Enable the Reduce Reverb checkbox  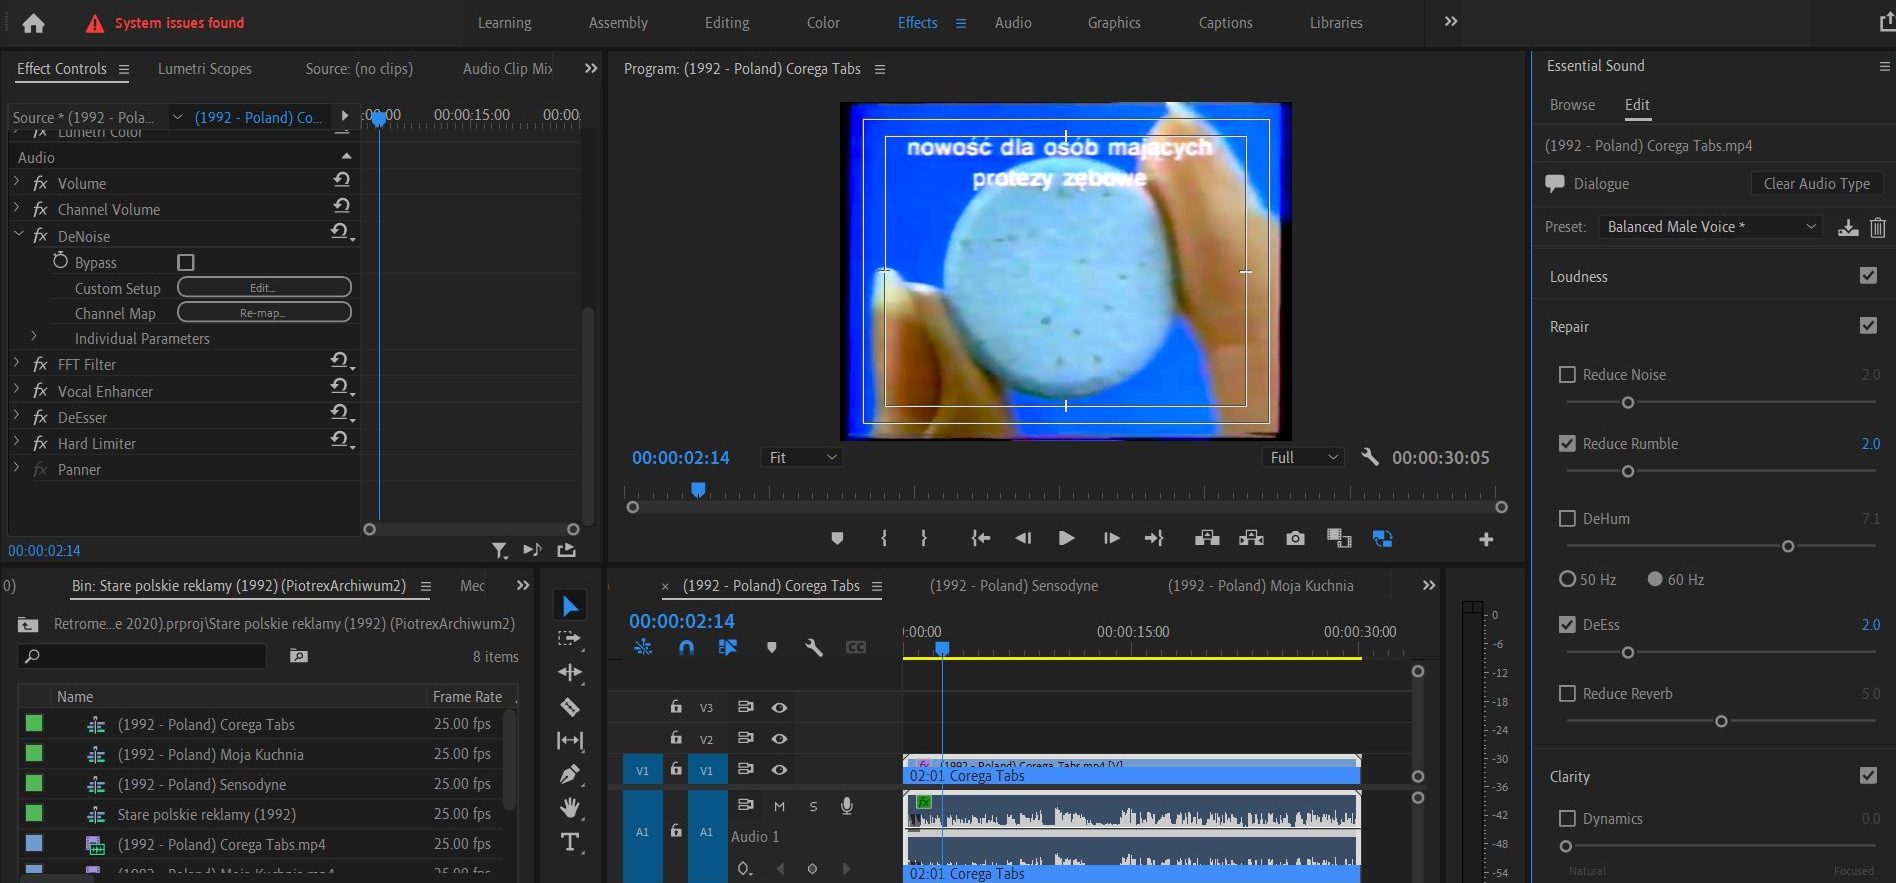[x=1567, y=693]
